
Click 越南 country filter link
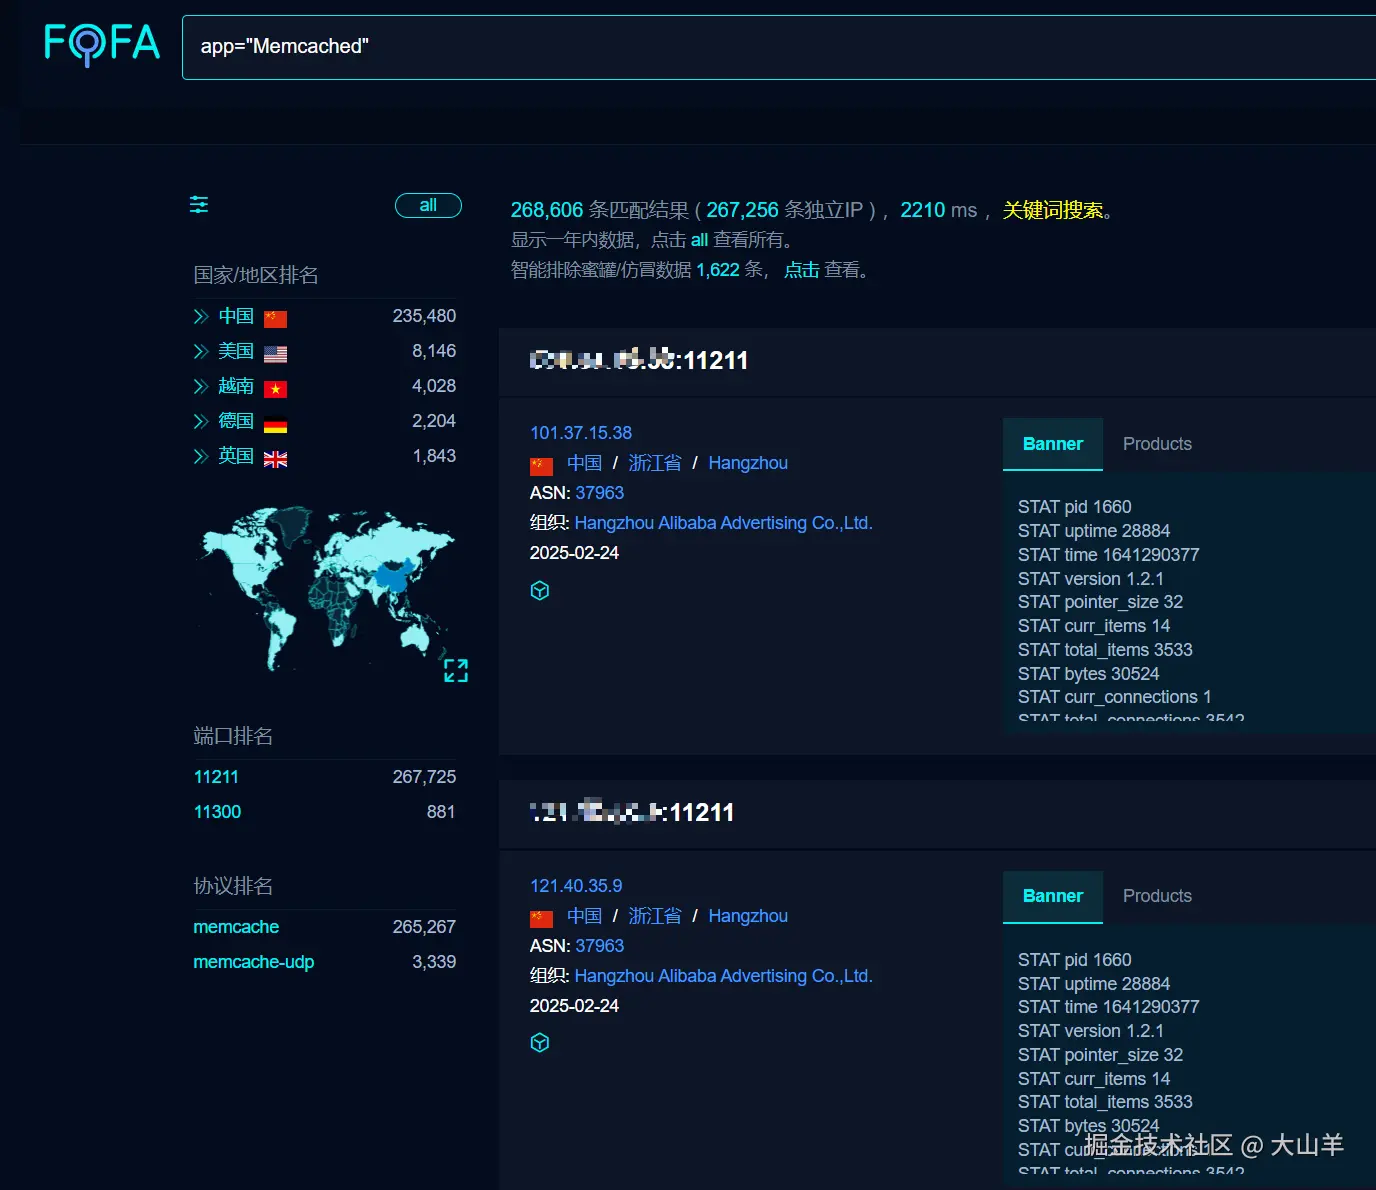(x=236, y=386)
